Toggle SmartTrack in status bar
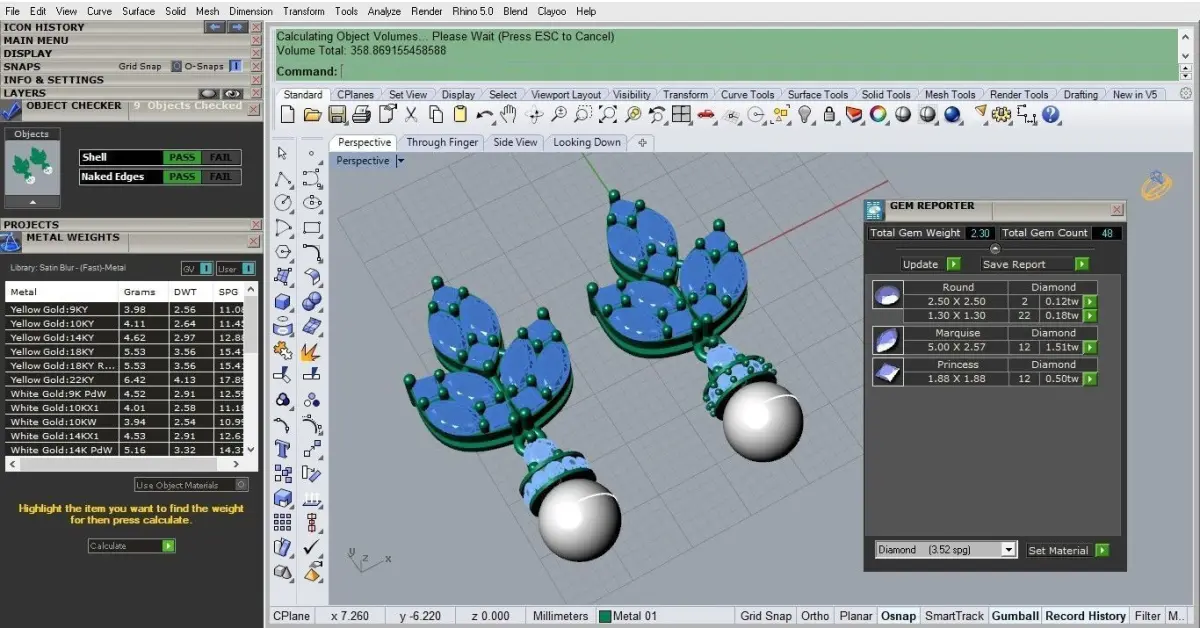This screenshot has width=1200, height=628. coord(954,616)
